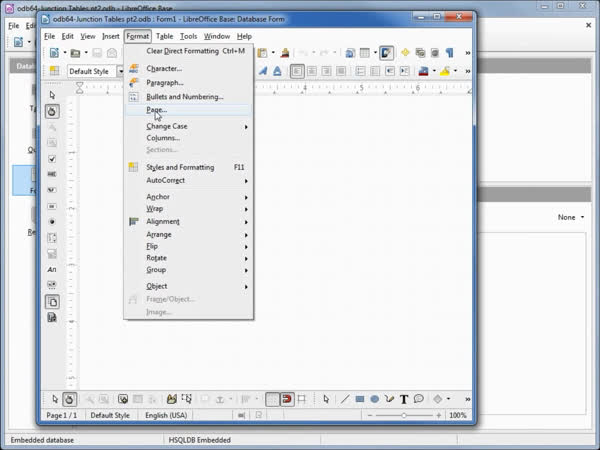This screenshot has width=600, height=450.
Task: Toggle Align Right paragraph button
Action: [326, 71]
